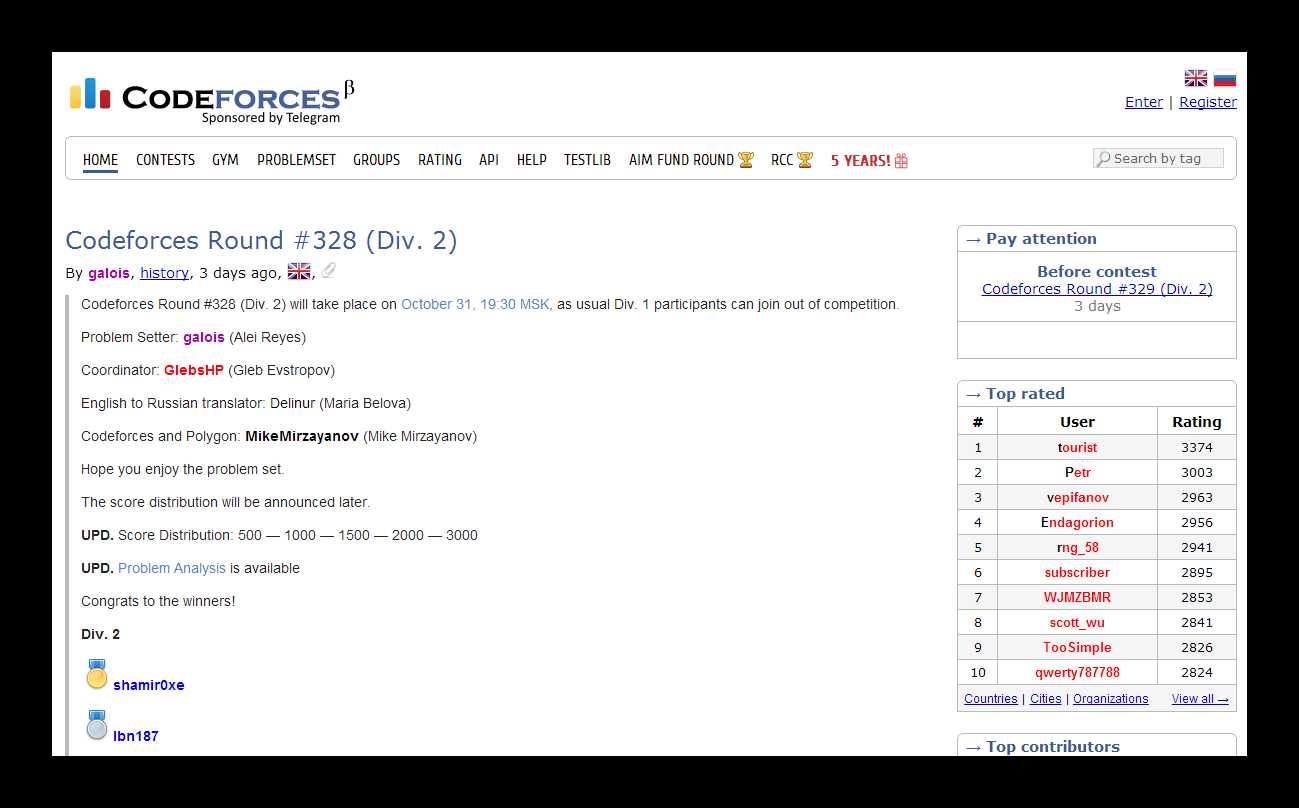Go to the PROBLEMSET page
Screen dimensions: 1299x808
296,160
